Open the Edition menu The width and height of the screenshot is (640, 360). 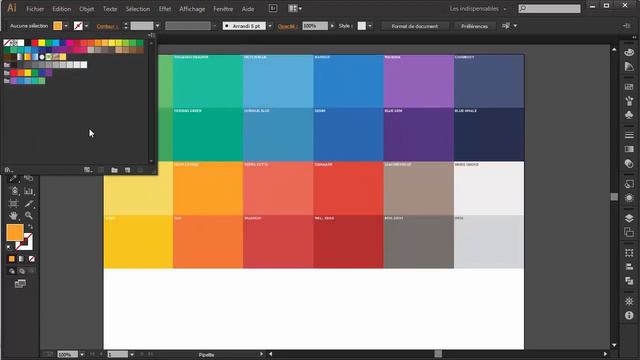(61, 9)
